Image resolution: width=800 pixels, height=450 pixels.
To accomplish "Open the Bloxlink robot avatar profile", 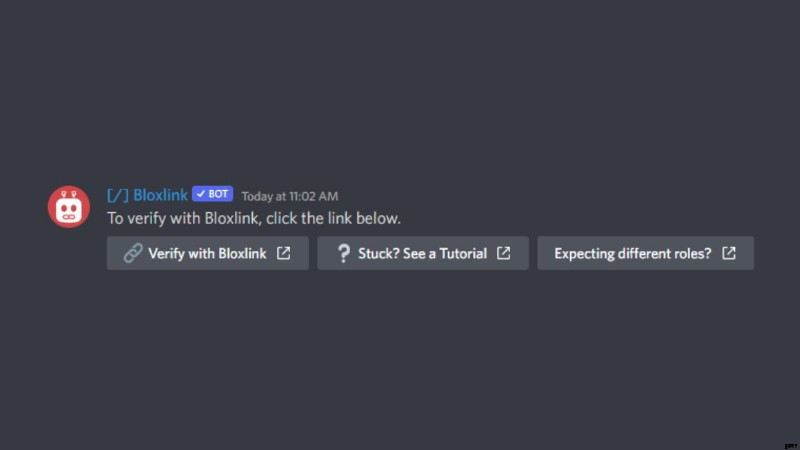I will pyautogui.click(x=69, y=207).
